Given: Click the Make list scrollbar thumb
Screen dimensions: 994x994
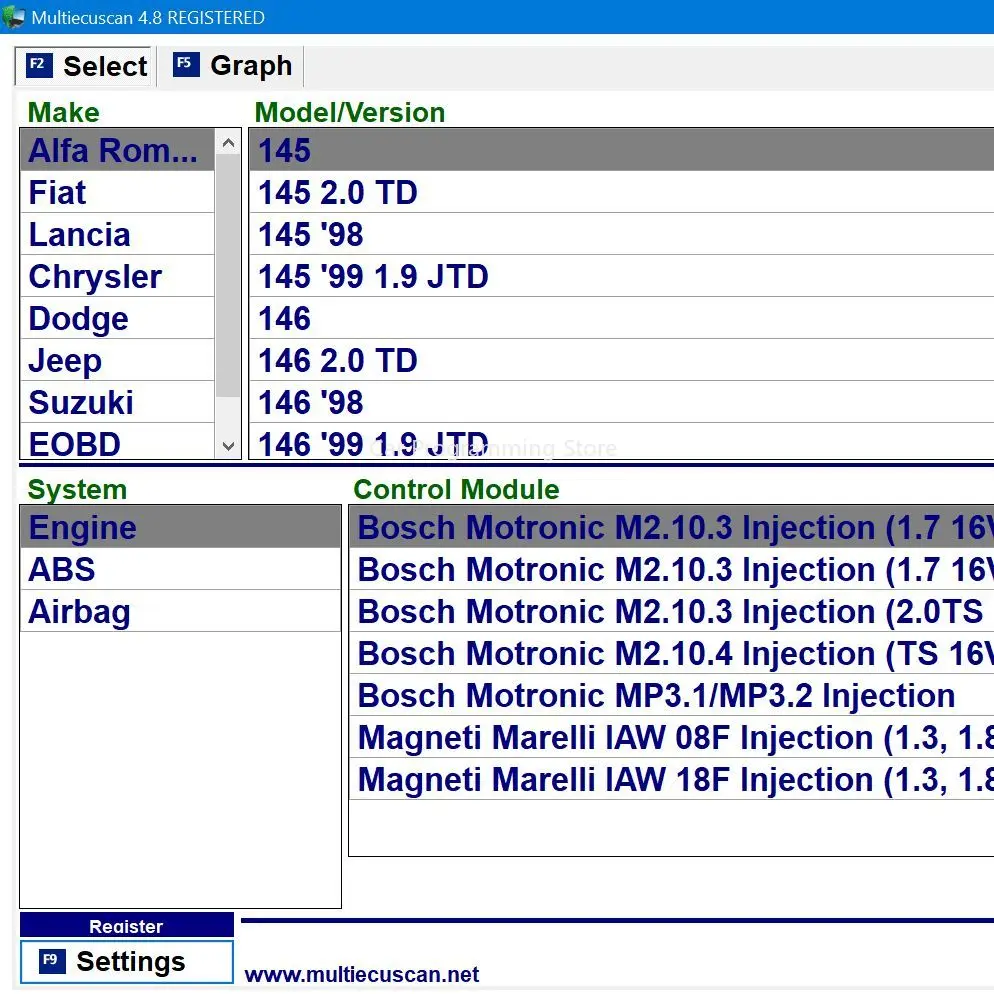Looking at the screenshot, I should tap(228, 276).
